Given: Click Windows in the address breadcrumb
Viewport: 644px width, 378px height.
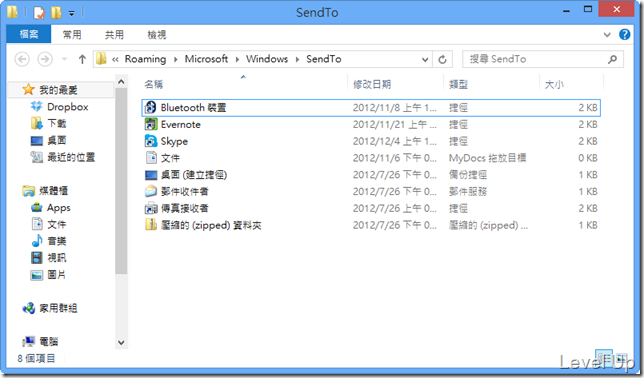Looking at the screenshot, I should click(267, 59).
